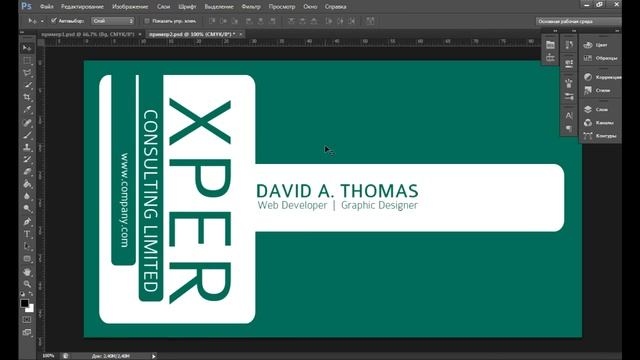
Task: Select the Crop tool
Action: coord(27,97)
